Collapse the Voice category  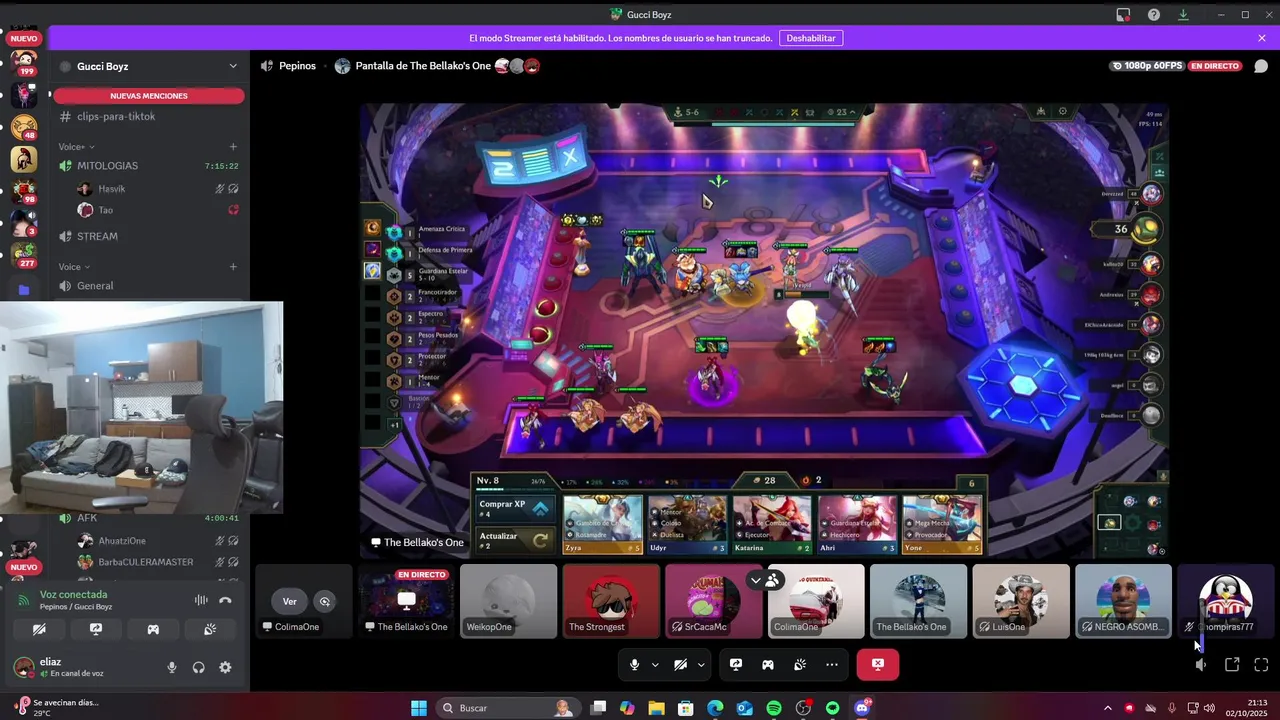[x=73, y=267]
